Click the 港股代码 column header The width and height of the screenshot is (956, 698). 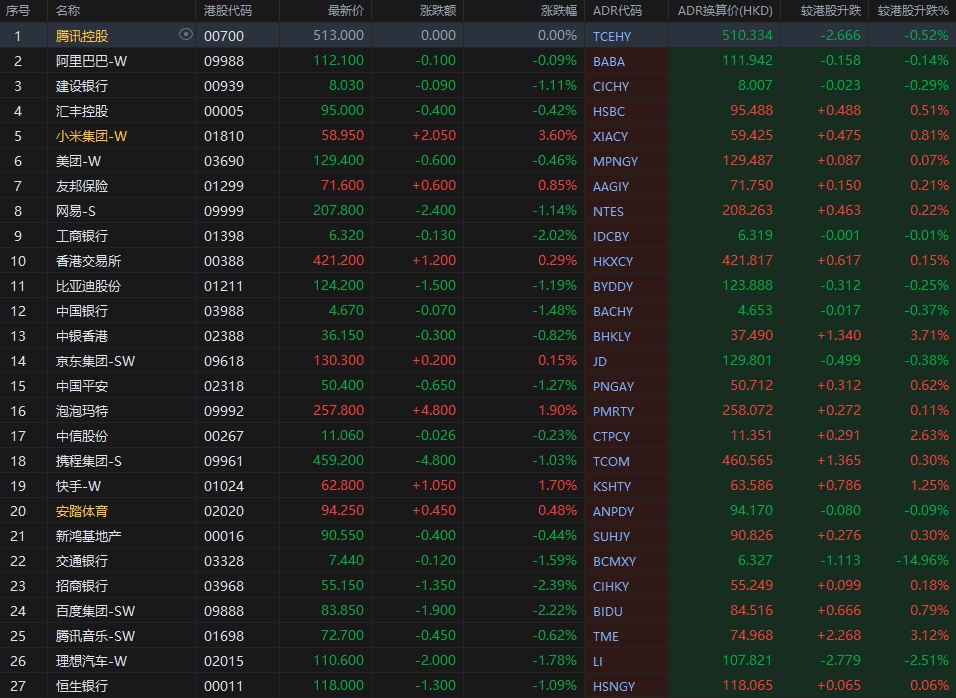(x=227, y=10)
